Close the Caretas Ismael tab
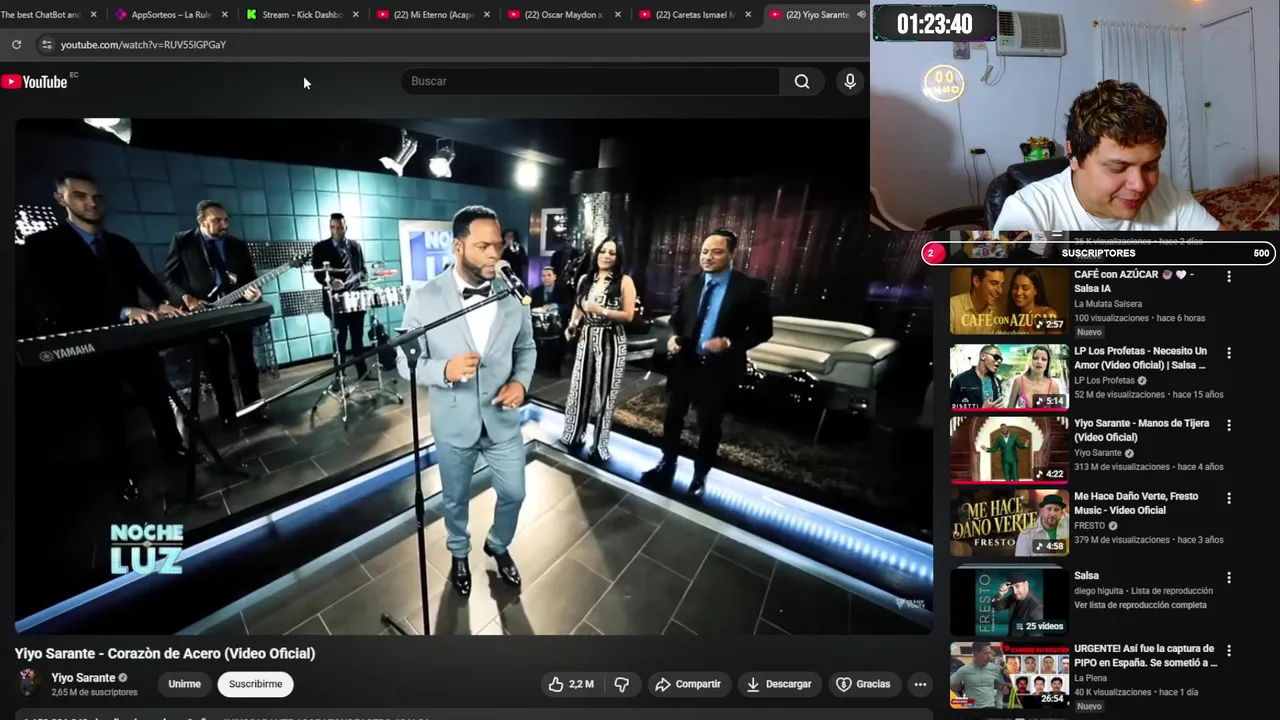 click(x=748, y=15)
